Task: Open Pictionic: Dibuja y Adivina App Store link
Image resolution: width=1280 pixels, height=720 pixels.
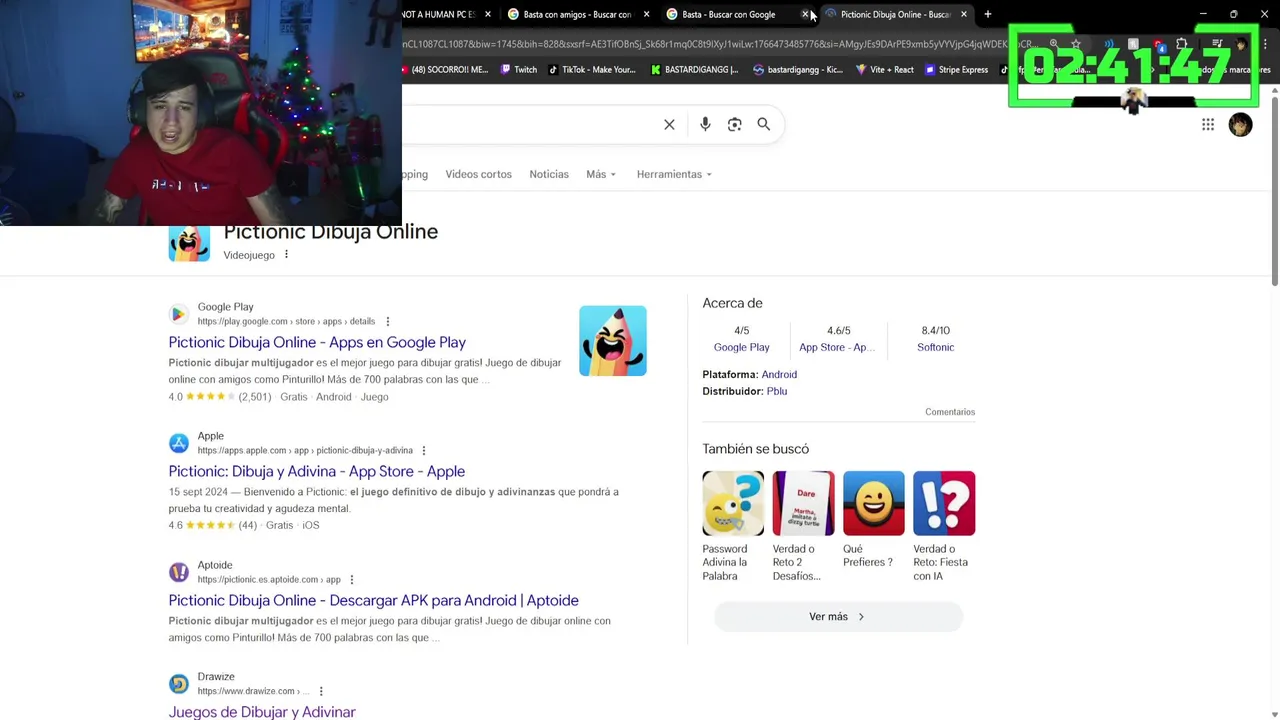Action: click(x=316, y=471)
